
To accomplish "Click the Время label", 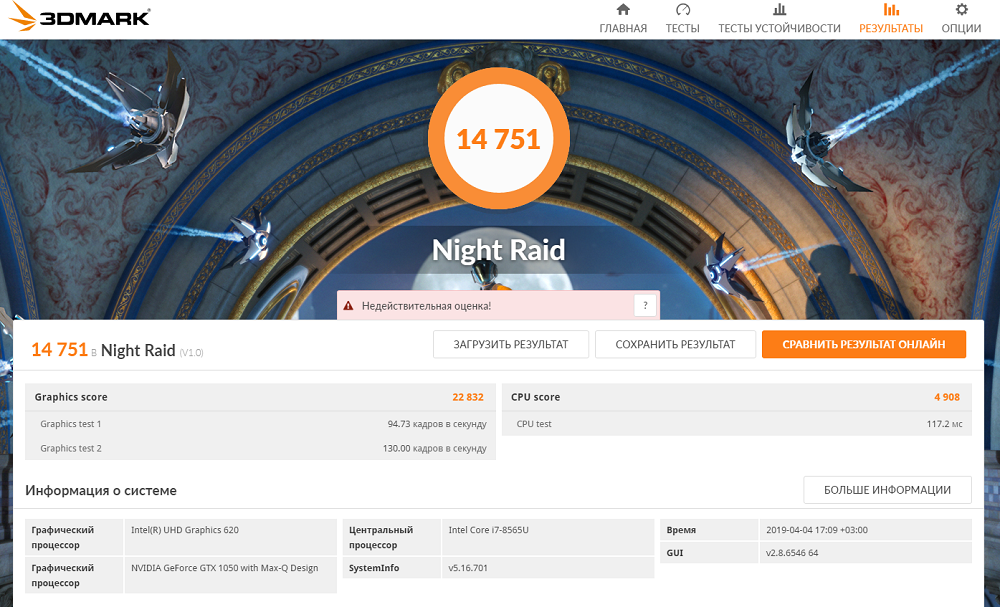I will [681, 530].
